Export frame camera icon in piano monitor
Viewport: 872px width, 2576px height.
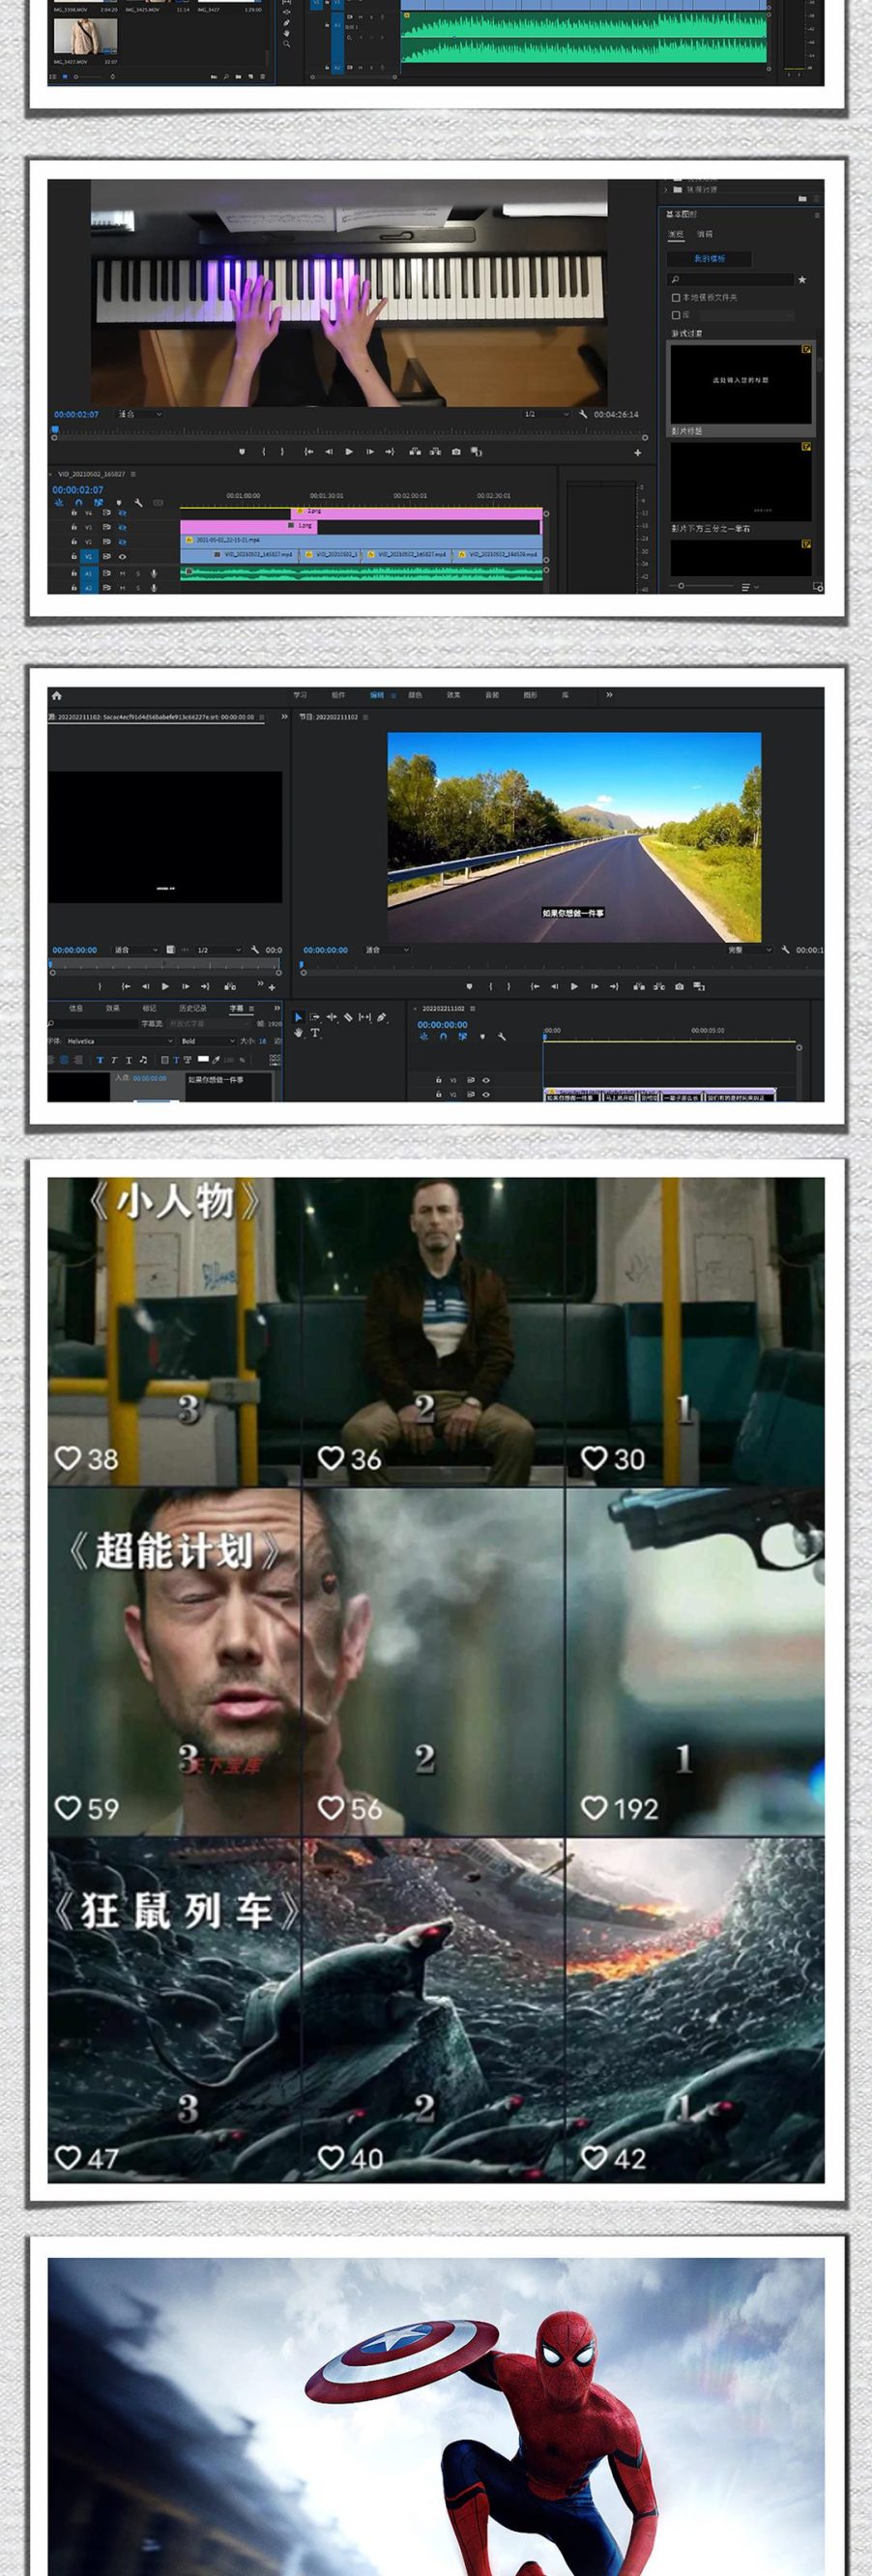456,452
